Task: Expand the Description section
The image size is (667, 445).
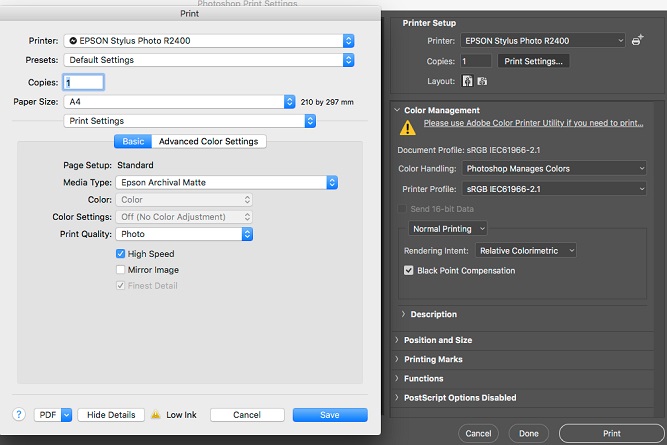Action: pos(403,314)
